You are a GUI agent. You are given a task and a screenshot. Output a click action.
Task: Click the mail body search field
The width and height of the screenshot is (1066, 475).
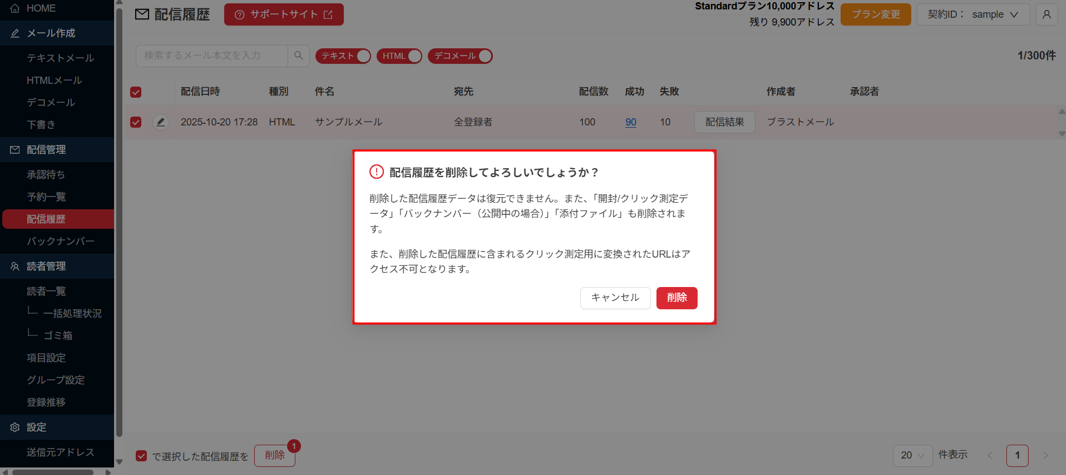pyautogui.click(x=212, y=56)
